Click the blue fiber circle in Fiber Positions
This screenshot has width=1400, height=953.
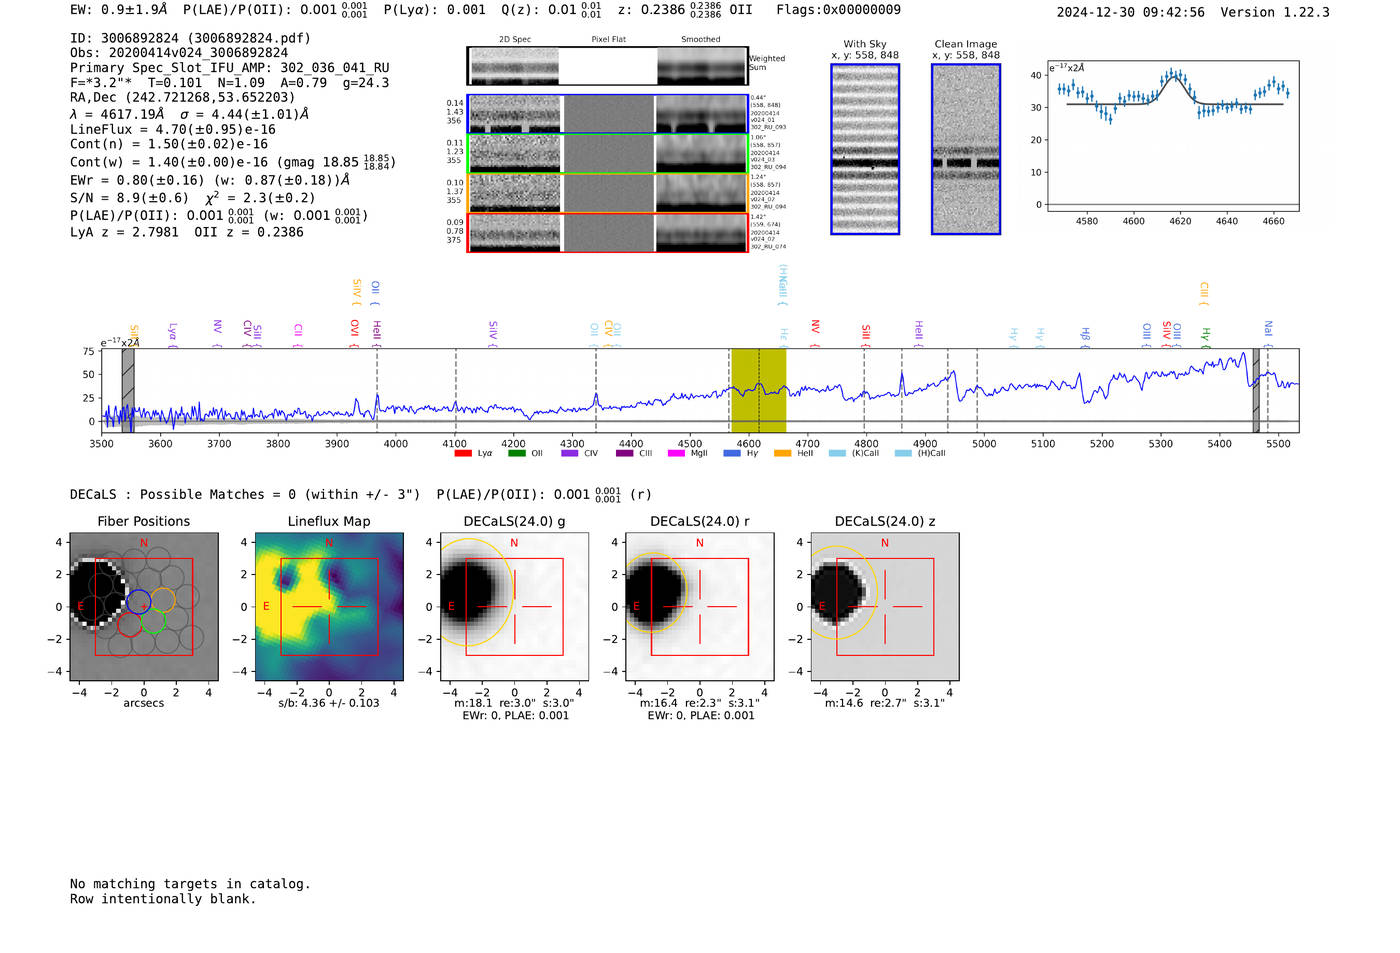click(138, 601)
